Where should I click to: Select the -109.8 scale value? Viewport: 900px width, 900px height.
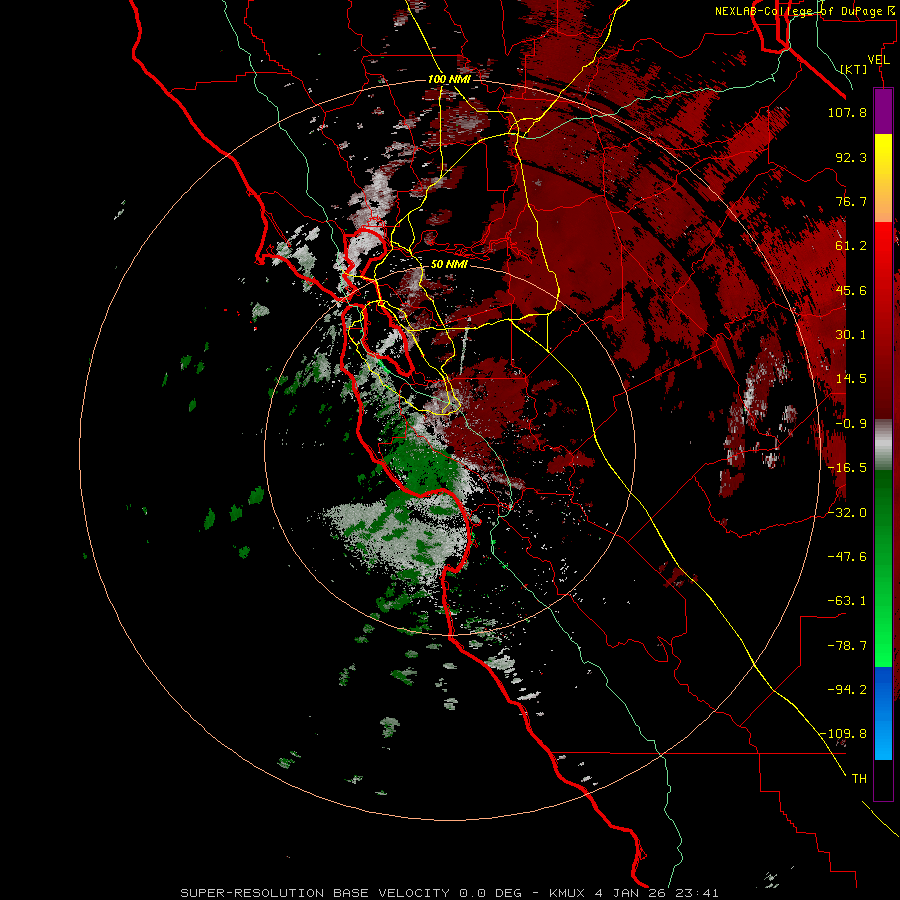coord(843,734)
